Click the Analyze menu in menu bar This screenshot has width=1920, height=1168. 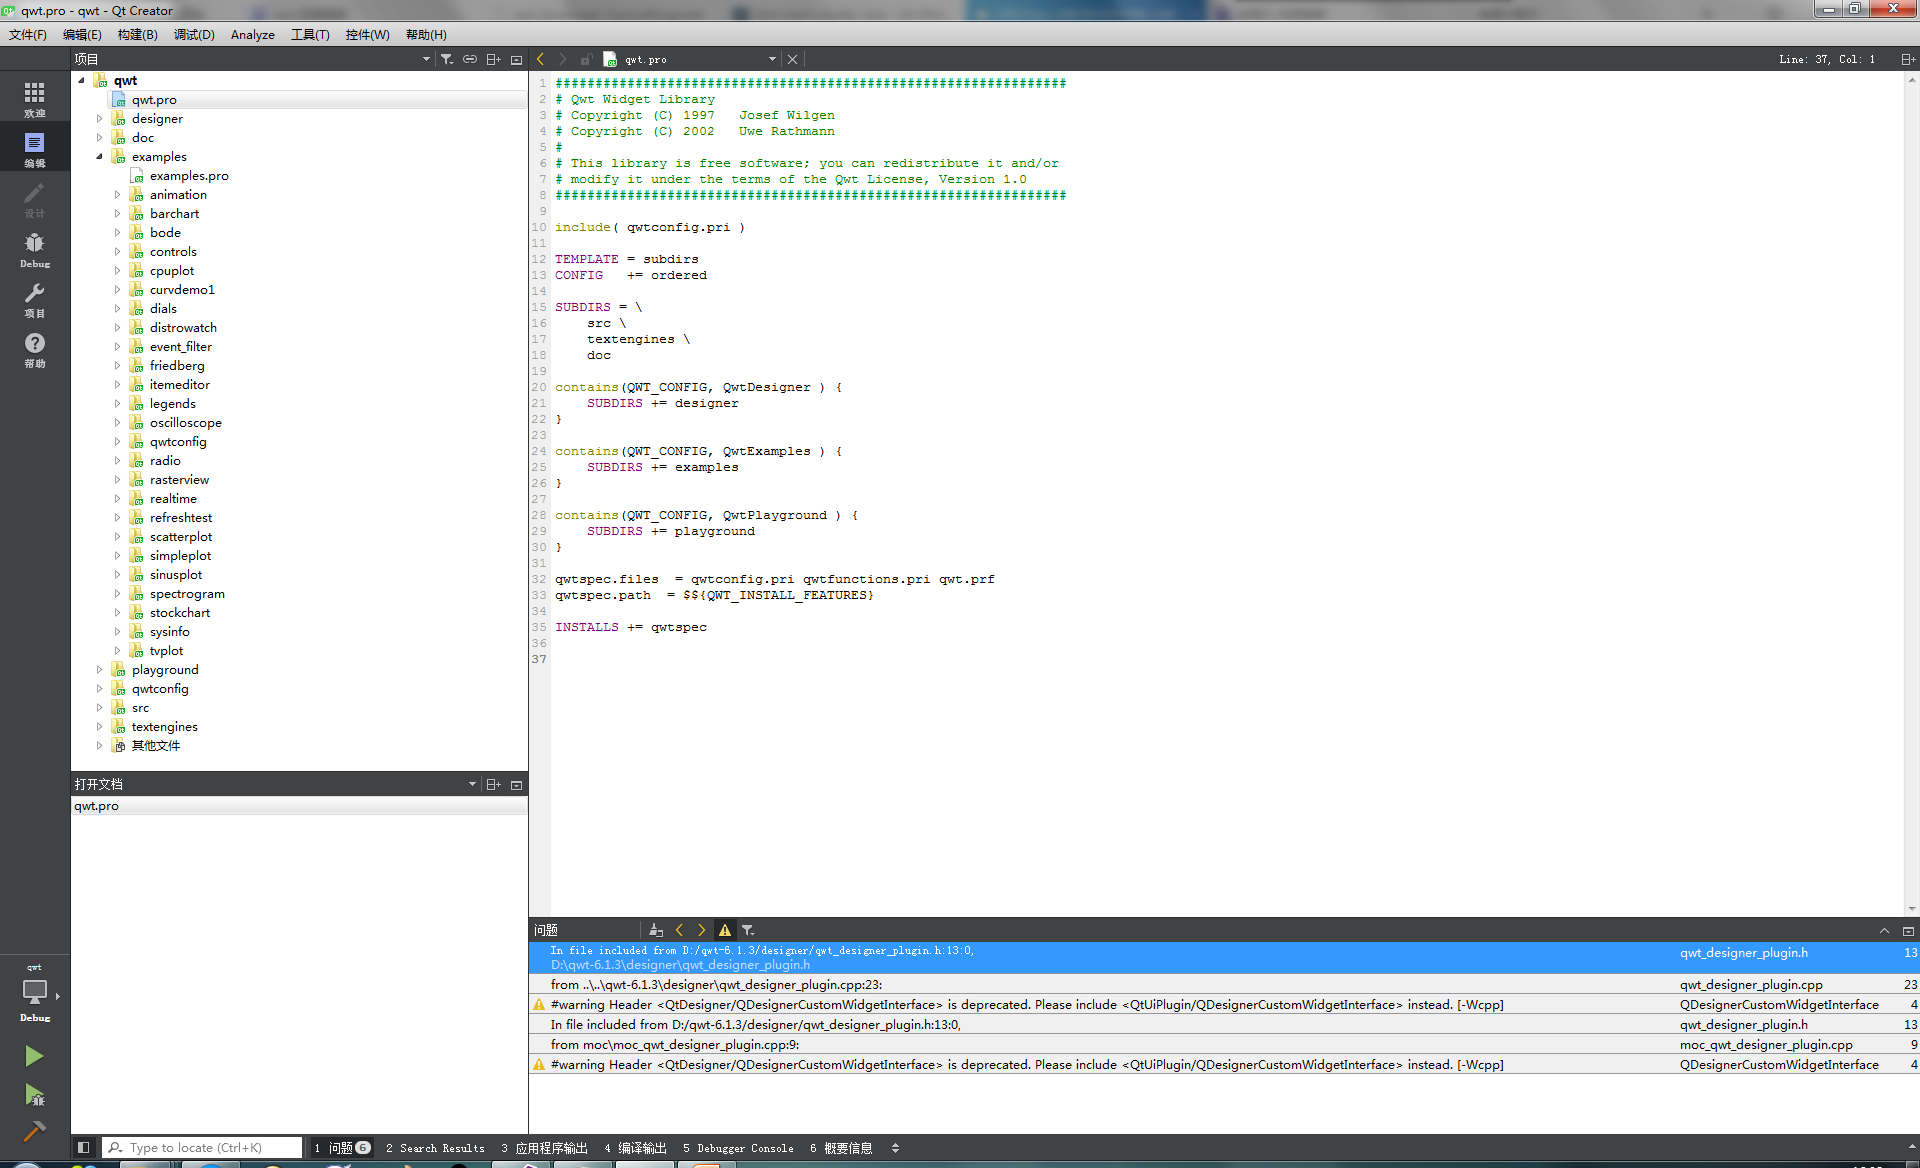pos(252,34)
